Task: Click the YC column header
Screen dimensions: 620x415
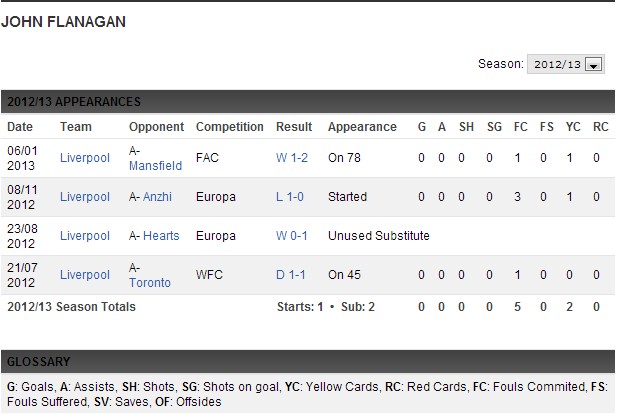Action: point(573,127)
